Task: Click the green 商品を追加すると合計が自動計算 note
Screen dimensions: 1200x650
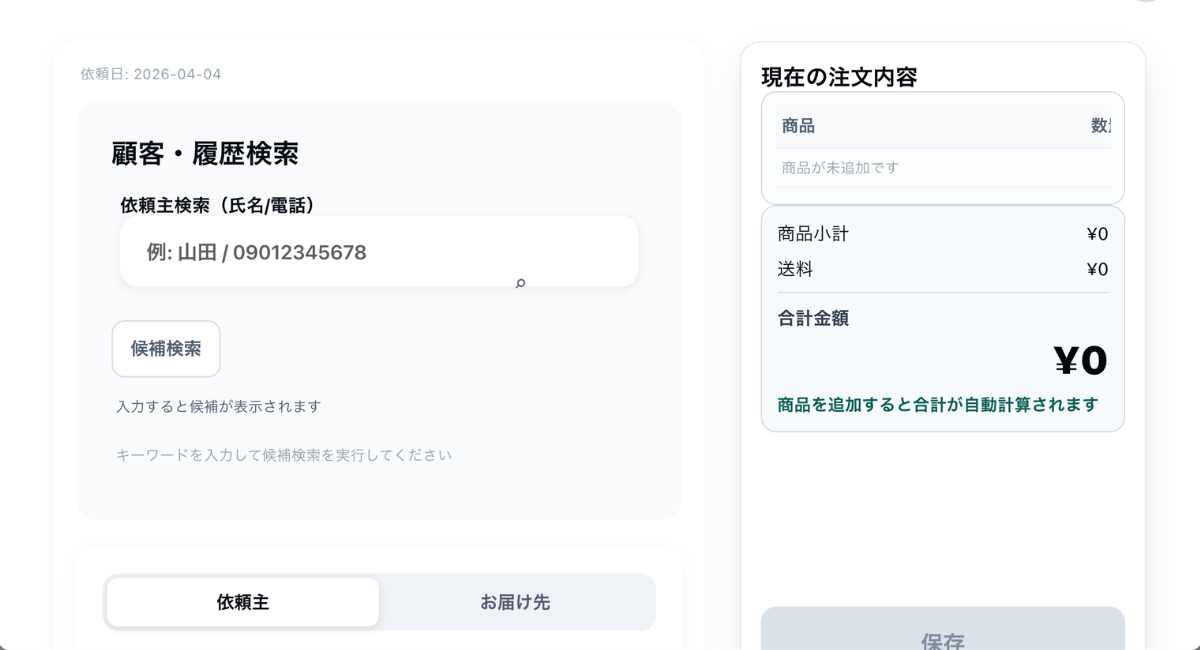Action: click(x=937, y=404)
